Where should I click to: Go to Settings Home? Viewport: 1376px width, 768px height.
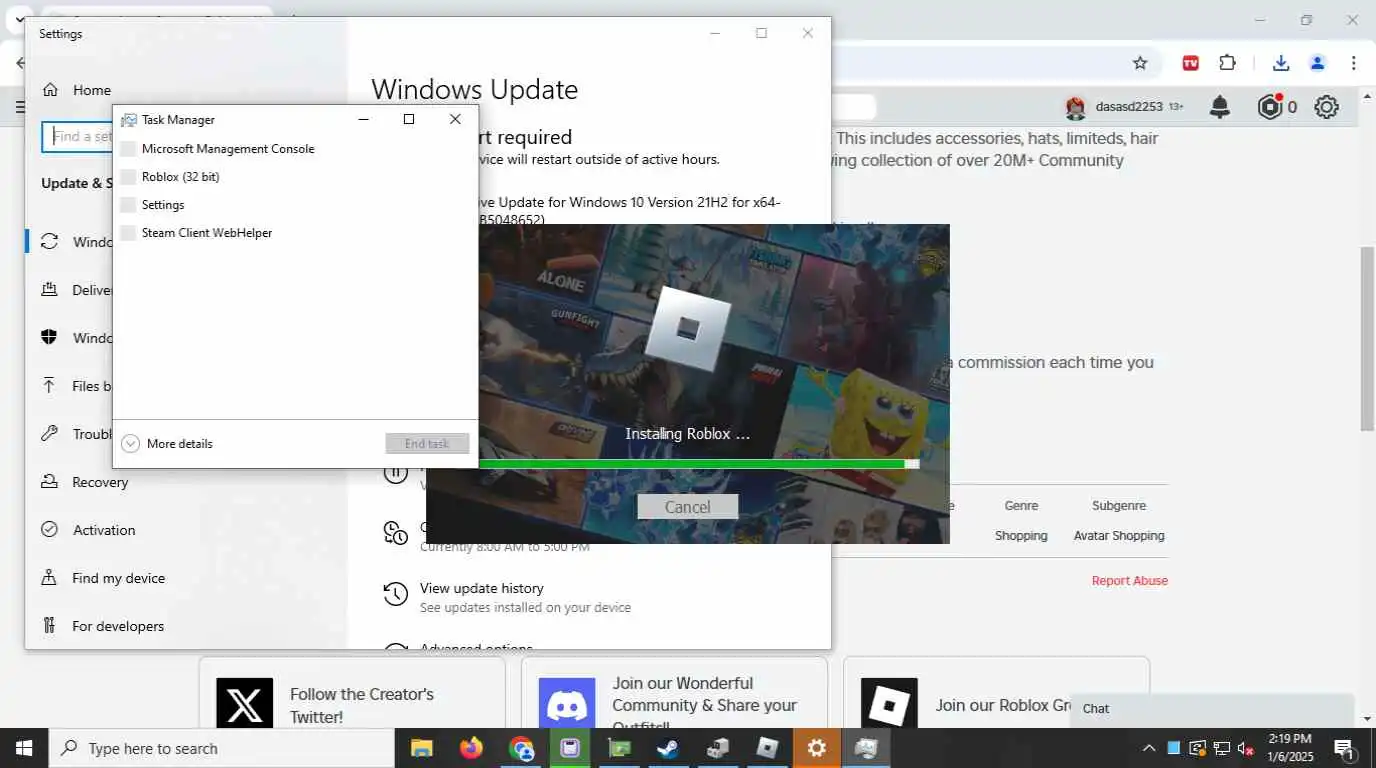[91, 90]
